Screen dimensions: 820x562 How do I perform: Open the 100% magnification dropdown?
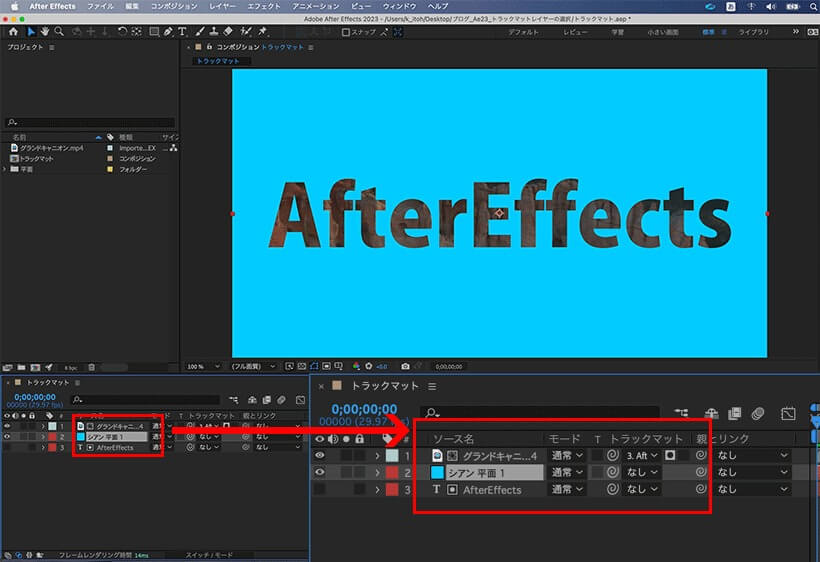[x=203, y=366]
